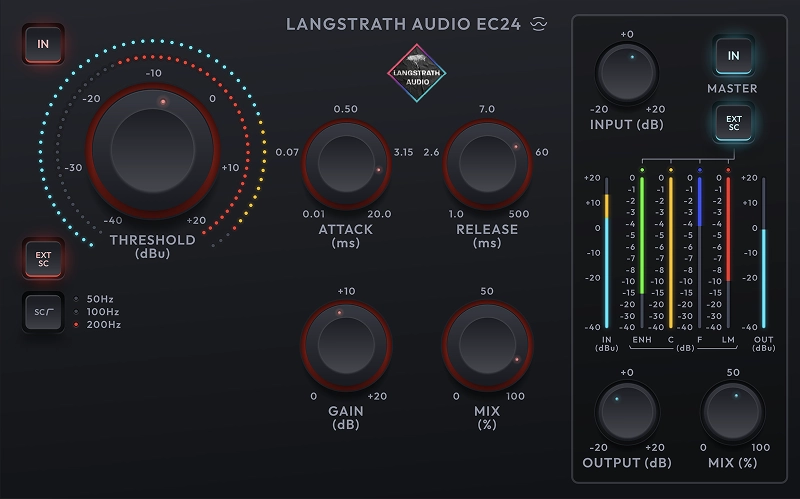This screenshot has width=800, height=499.
Task: Click the THRESHOLD (dBu) label
Action: [153, 246]
